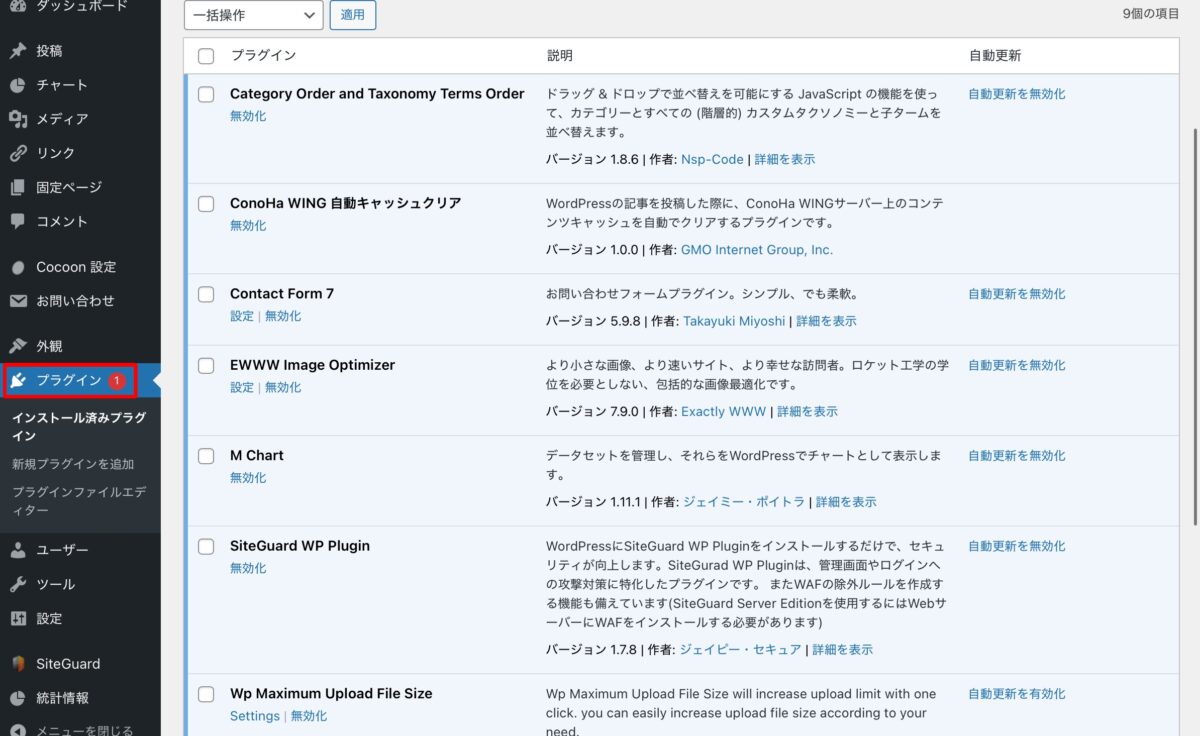Click 無効化 under Contact Form 7
Viewport: 1200px width, 736px height.
[283, 316]
